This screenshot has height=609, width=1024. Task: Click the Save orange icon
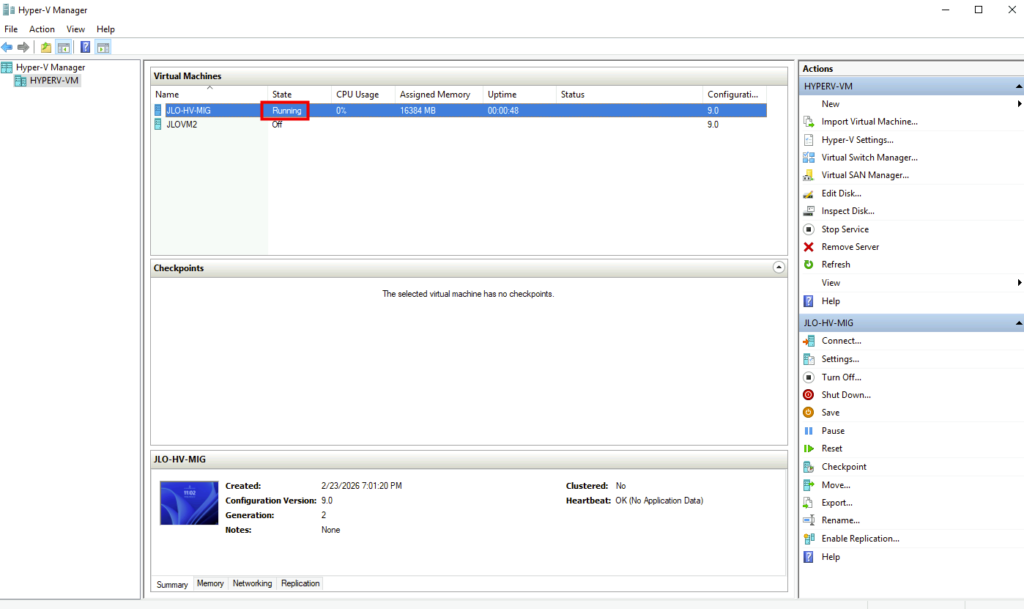(x=809, y=413)
